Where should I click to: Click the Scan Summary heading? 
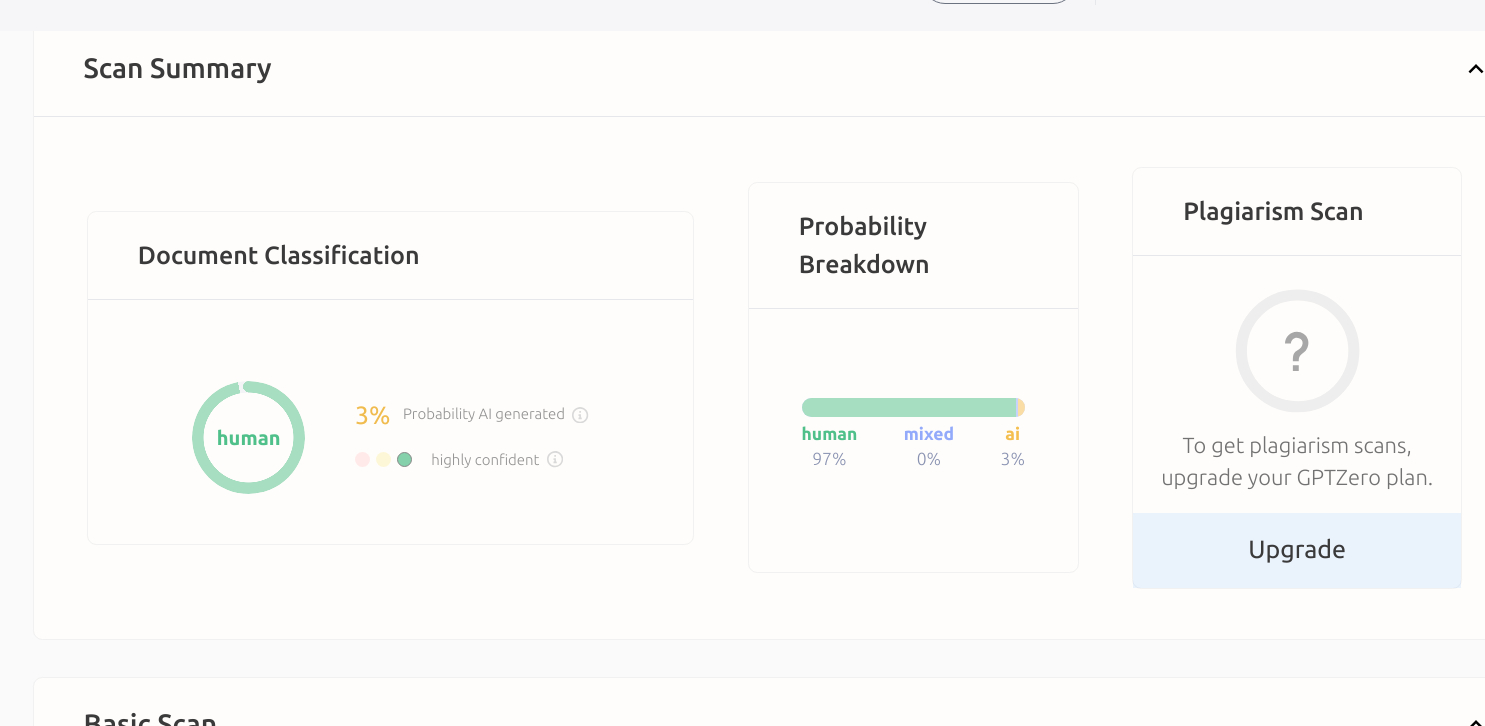pos(177,68)
